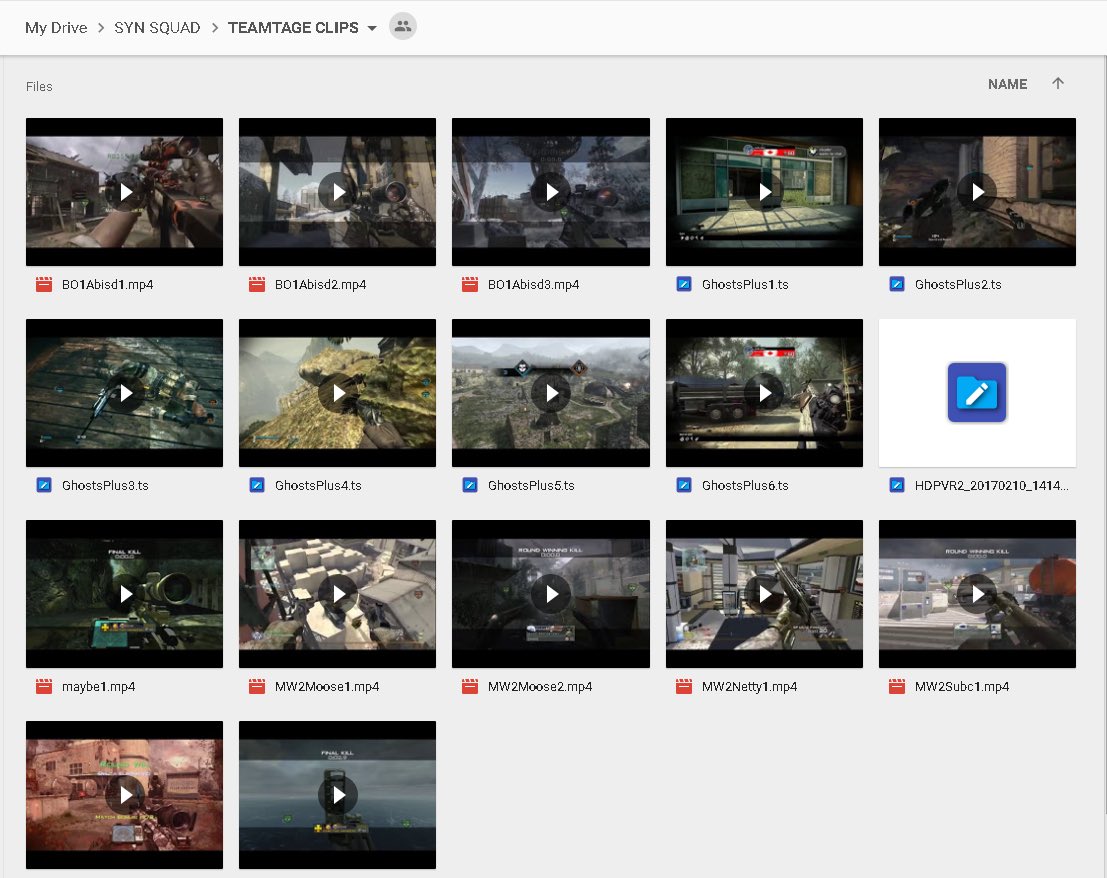This screenshot has width=1107, height=878.
Task: Play the MW2Moose2.mp4 thumbnail video
Action: (x=551, y=594)
